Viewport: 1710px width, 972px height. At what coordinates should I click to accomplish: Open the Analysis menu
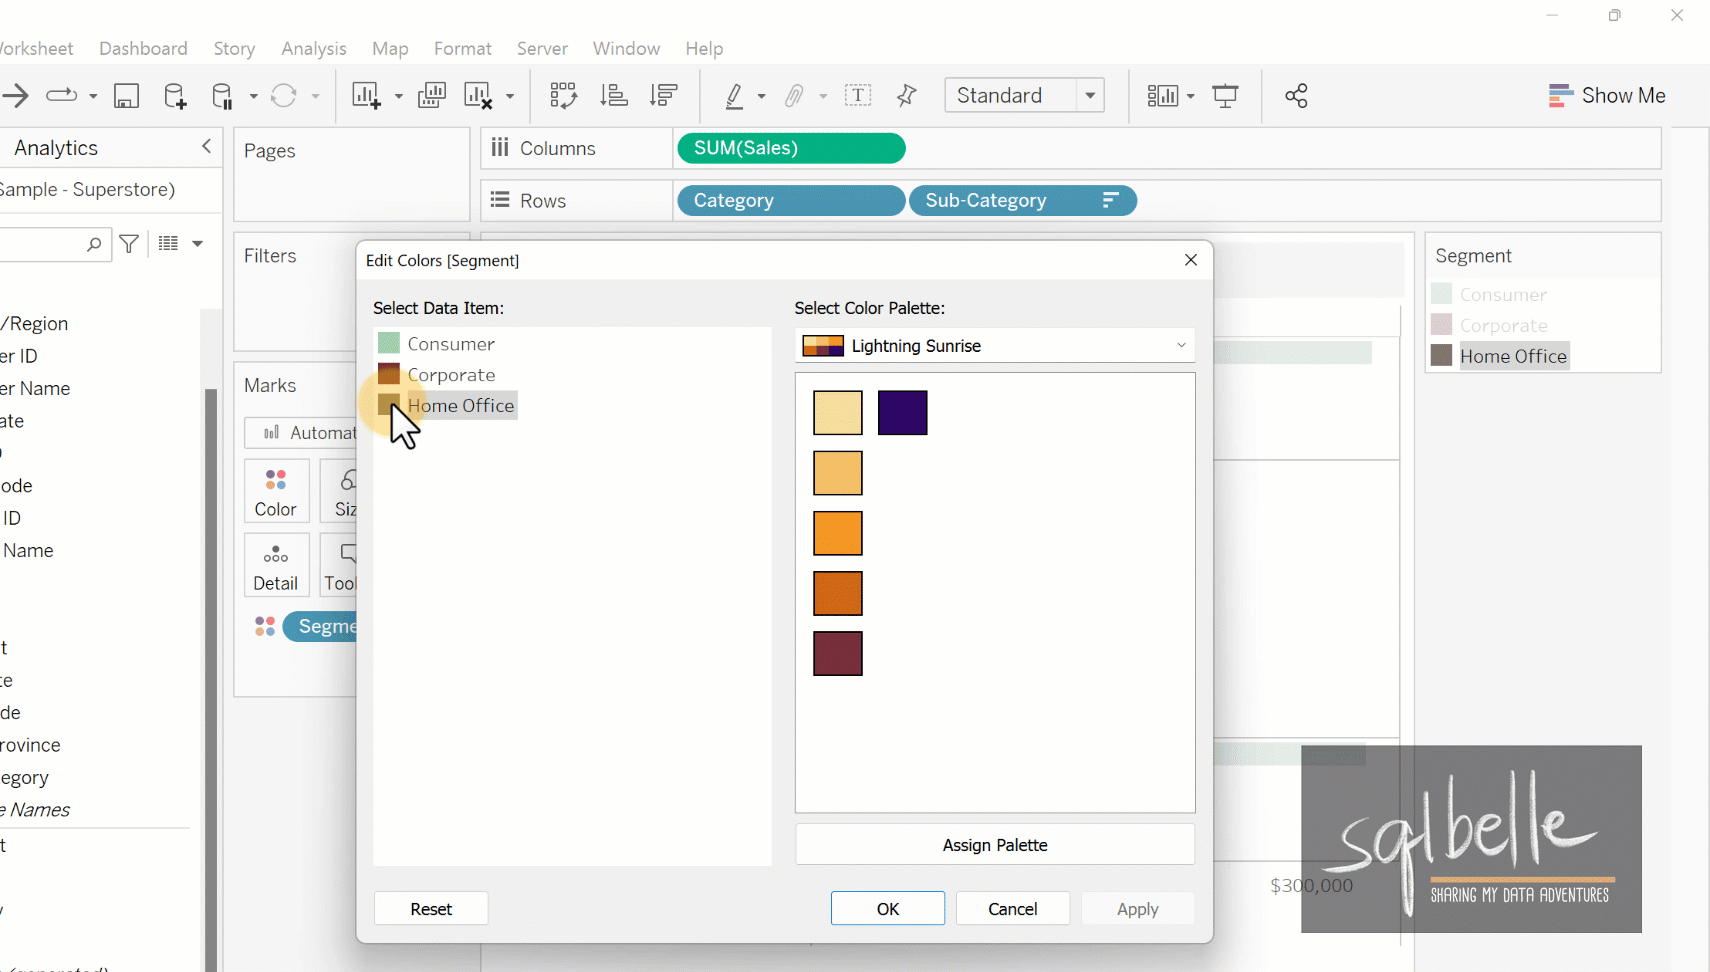pos(314,48)
